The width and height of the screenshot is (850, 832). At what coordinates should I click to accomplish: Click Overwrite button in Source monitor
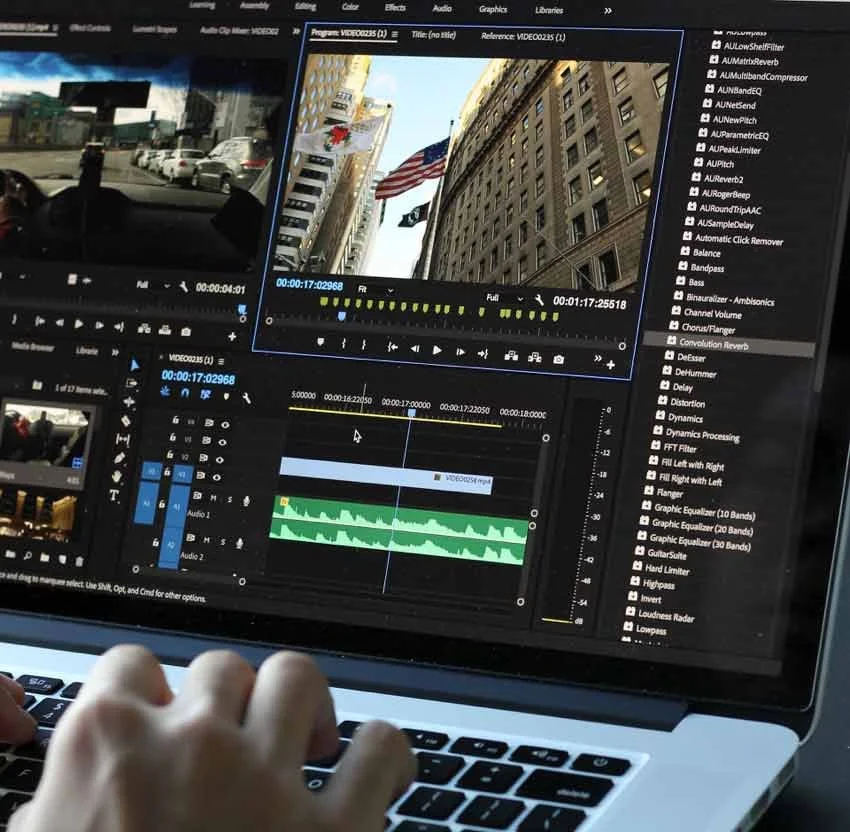coord(165,330)
